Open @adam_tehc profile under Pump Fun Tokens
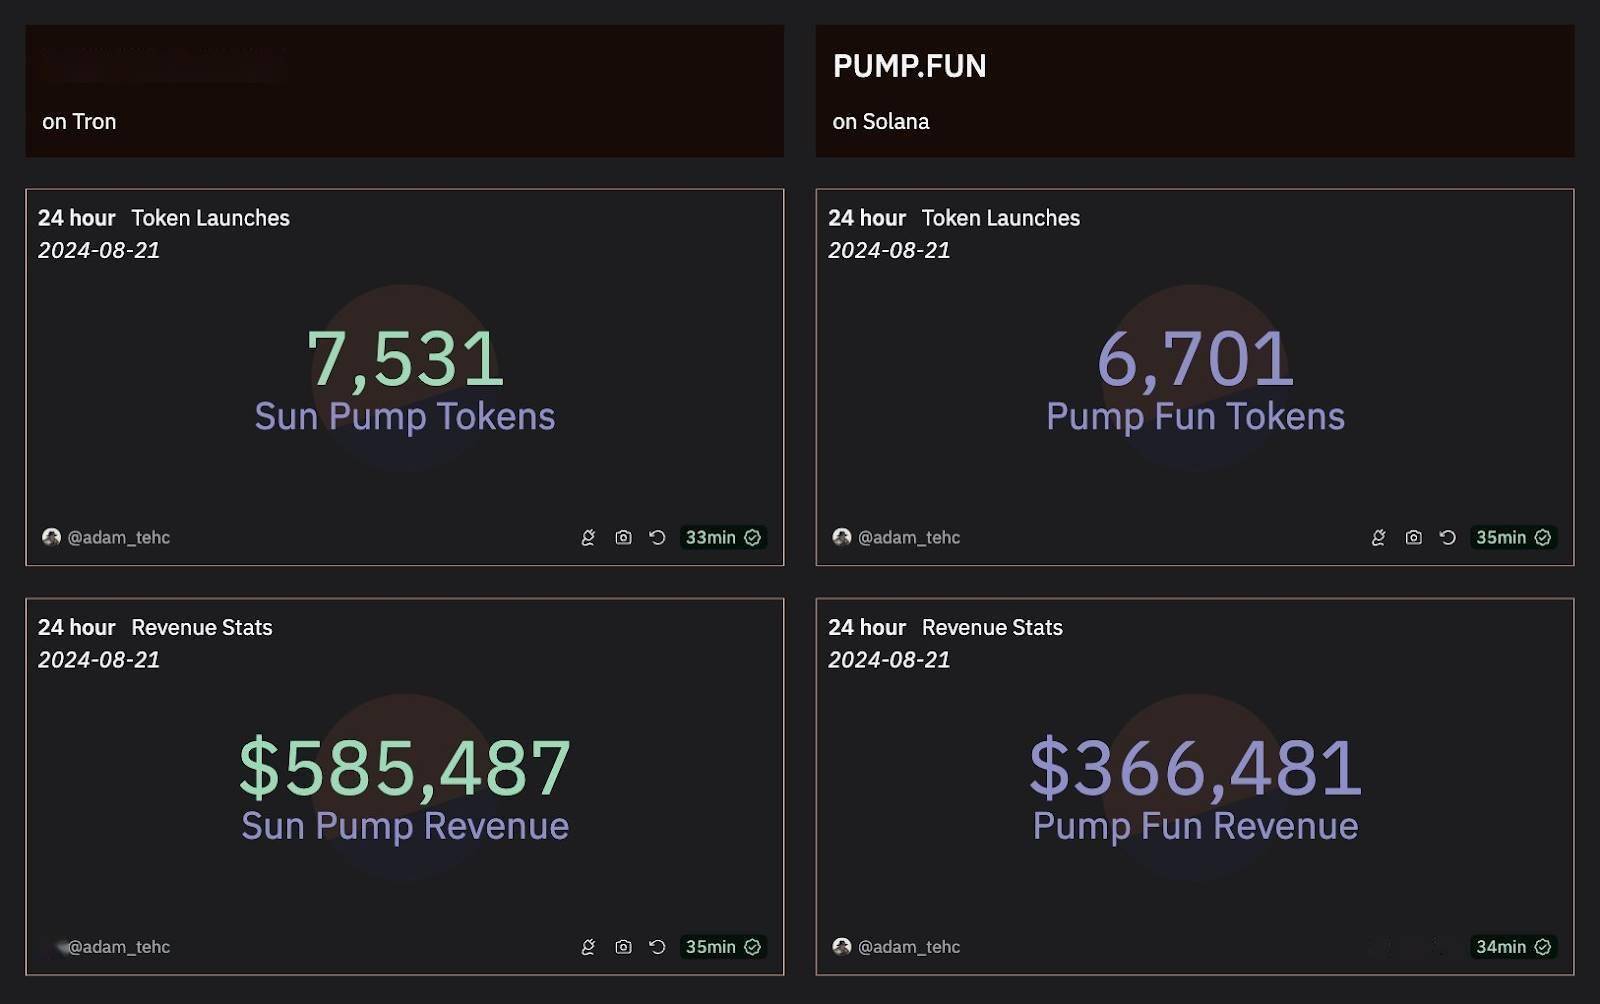Image resolution: width=1600 pixels, height=1004 pixels. 909,538
